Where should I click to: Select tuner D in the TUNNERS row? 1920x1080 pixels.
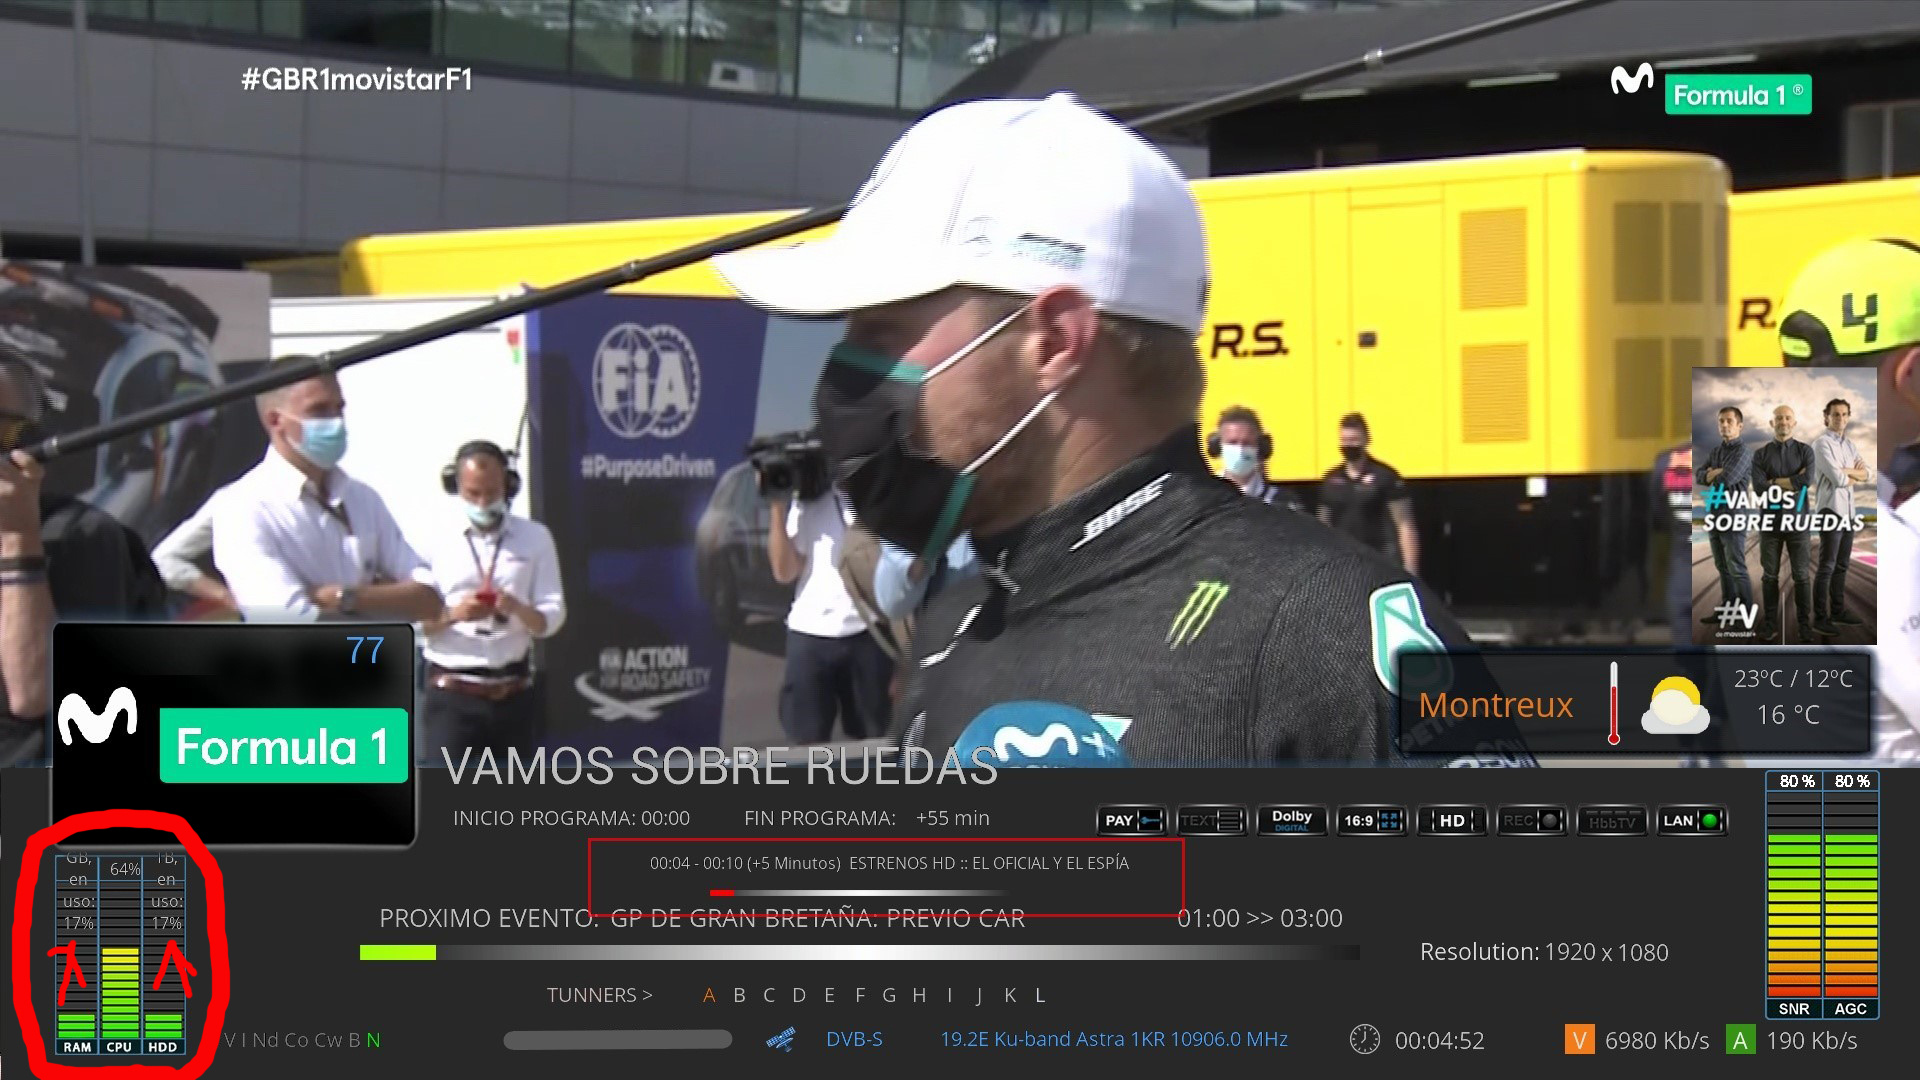pos(799,995)
